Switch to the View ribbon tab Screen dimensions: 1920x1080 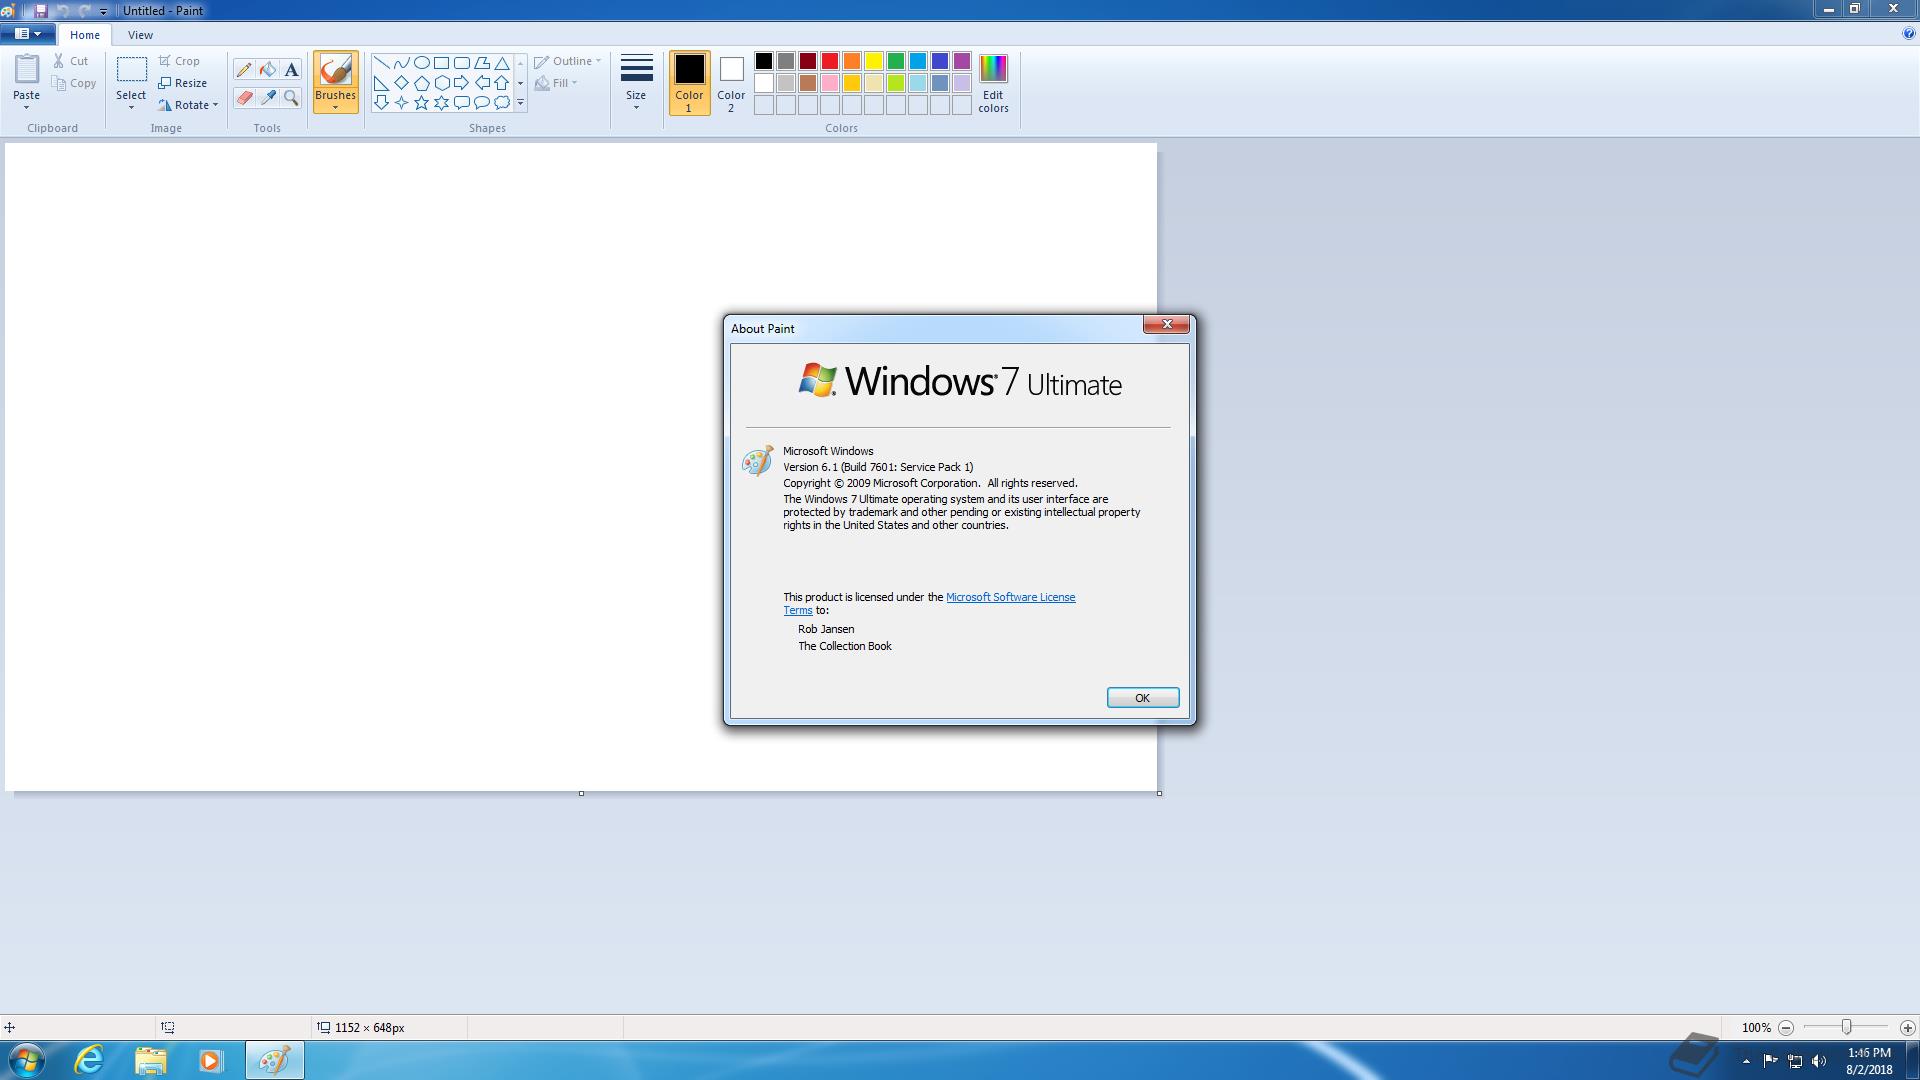coord(140,35)
